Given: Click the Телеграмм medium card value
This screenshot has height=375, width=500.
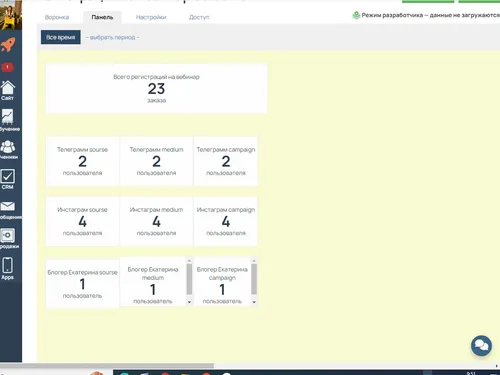Looking at the screenshot, I should 156,162.
